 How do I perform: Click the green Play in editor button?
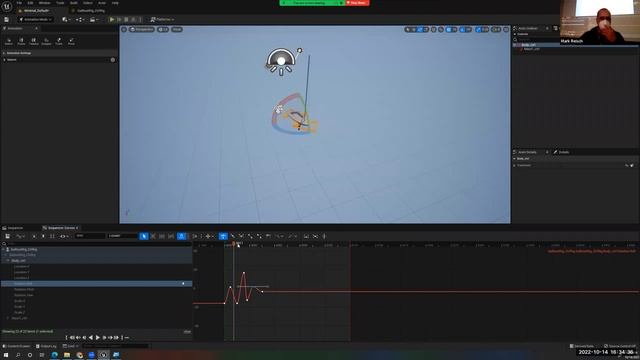tap(111, 19)
